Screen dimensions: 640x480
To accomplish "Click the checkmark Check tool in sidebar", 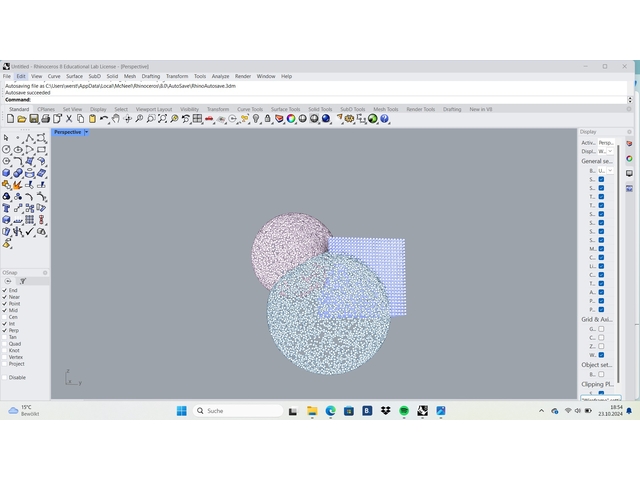I will [29, 231].
